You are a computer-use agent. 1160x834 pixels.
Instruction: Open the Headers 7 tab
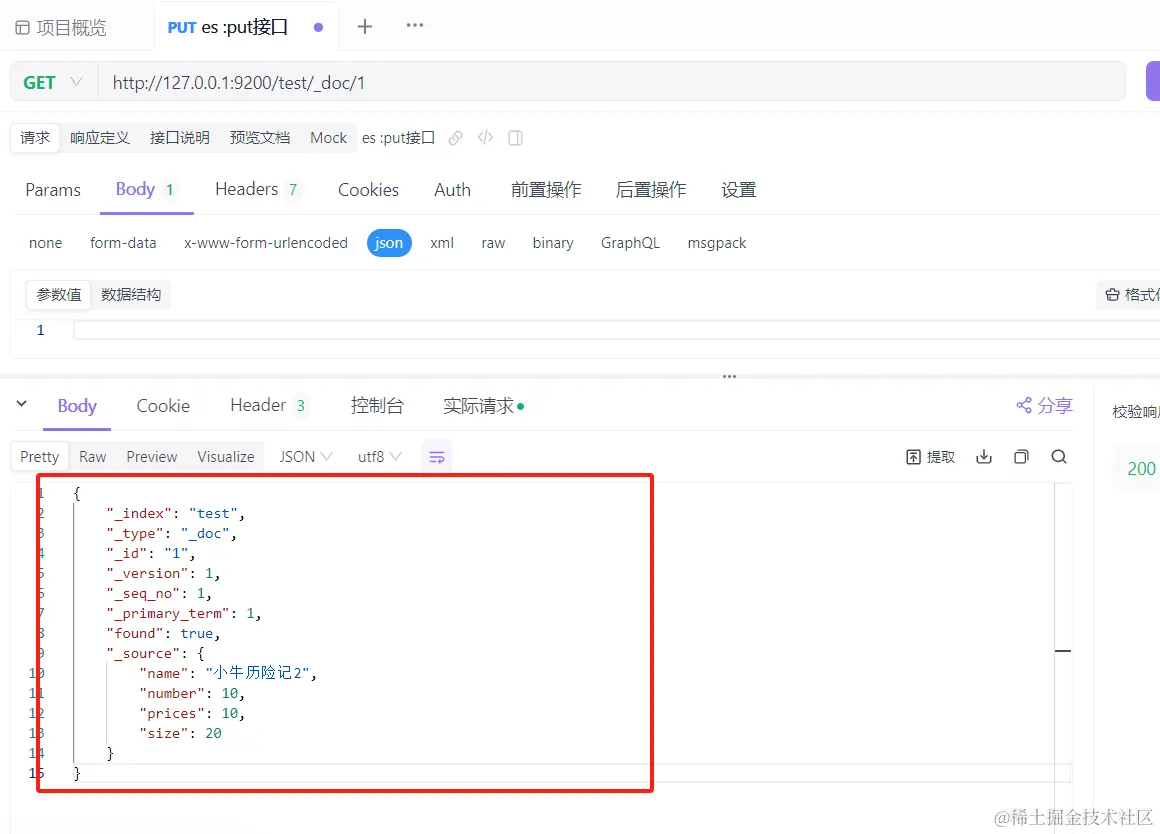[257, 189]
